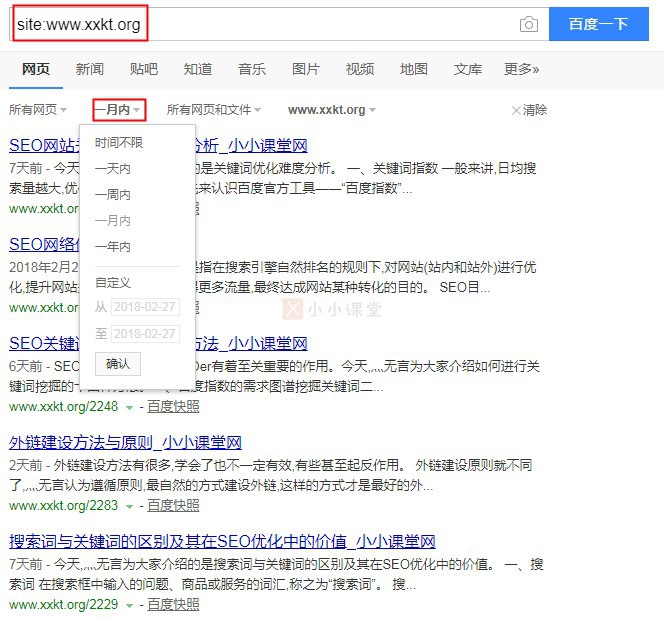The image size is (664, 619).
Task: Expand the www.xxkt.org site filter dropdown
Action: 332,110
